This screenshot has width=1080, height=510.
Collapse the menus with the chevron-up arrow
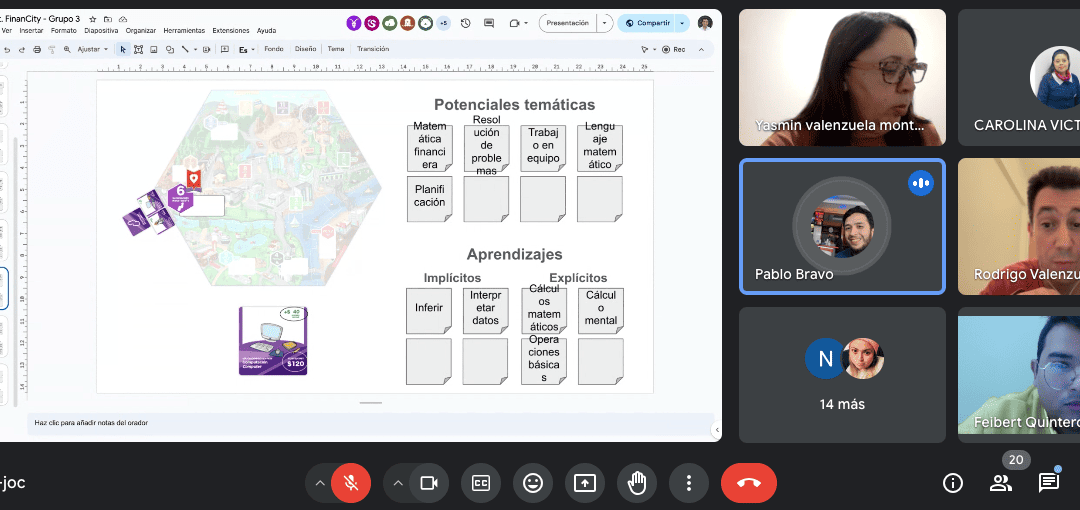[701, 49]
